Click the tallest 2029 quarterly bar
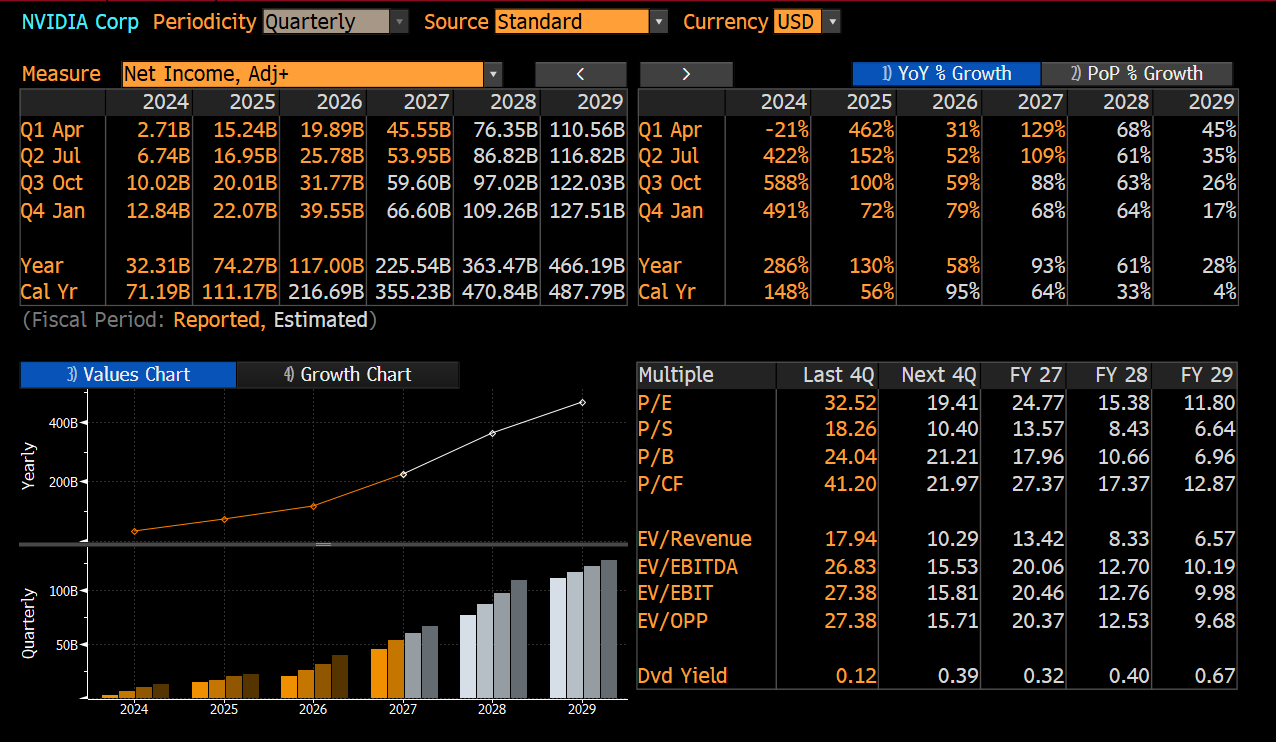 point(608,629)
